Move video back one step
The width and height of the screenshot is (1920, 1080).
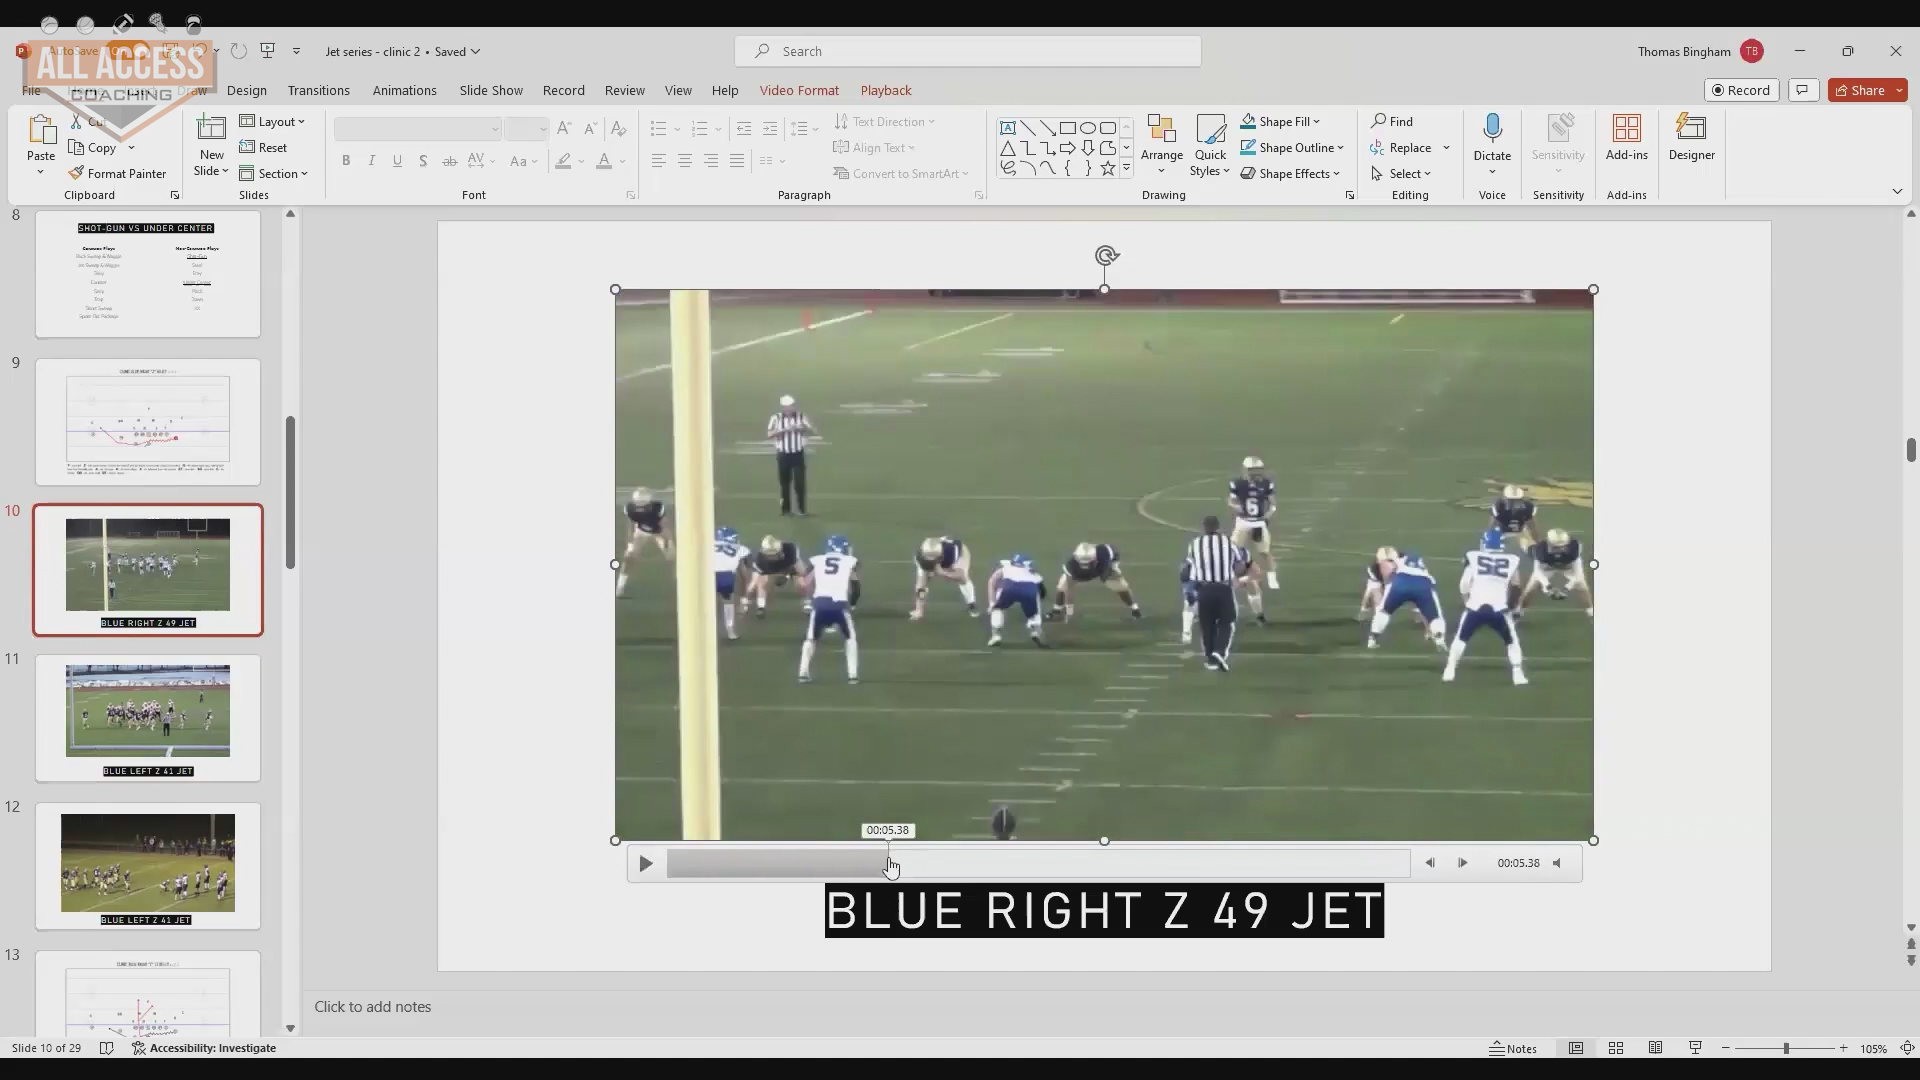coord(1430,863)
